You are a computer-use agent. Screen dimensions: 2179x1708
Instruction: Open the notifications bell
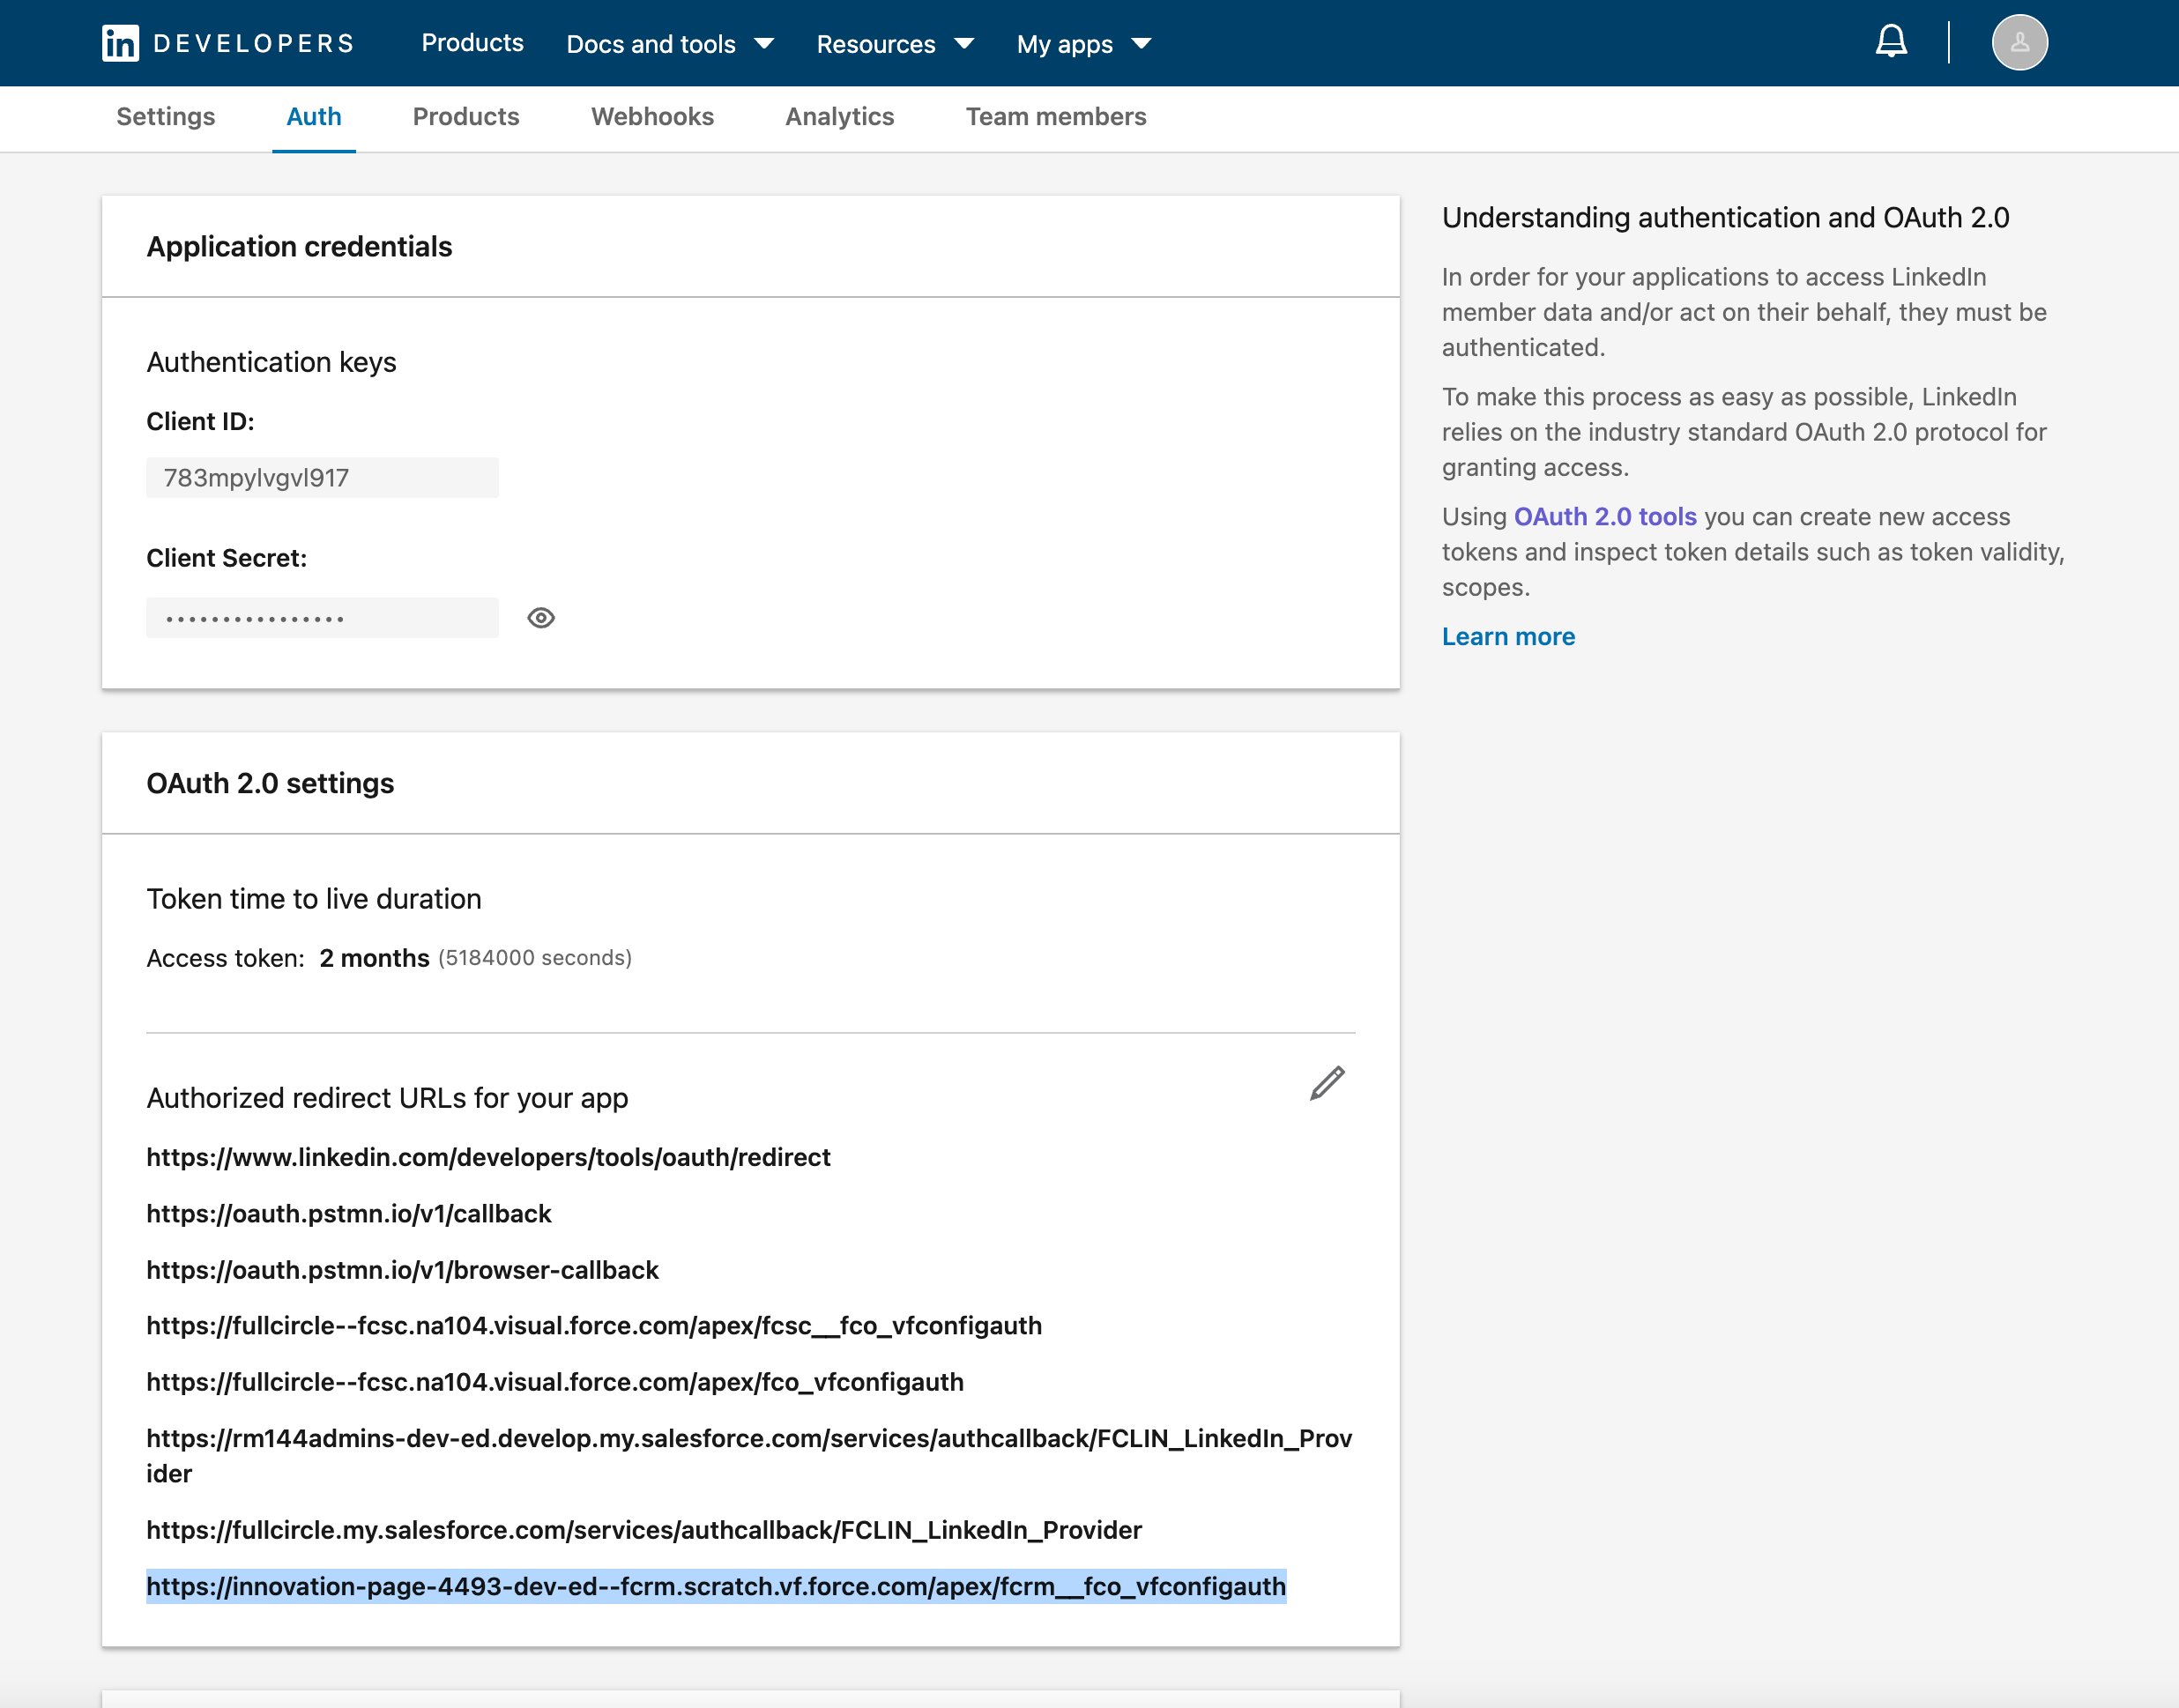[1890, 42]
